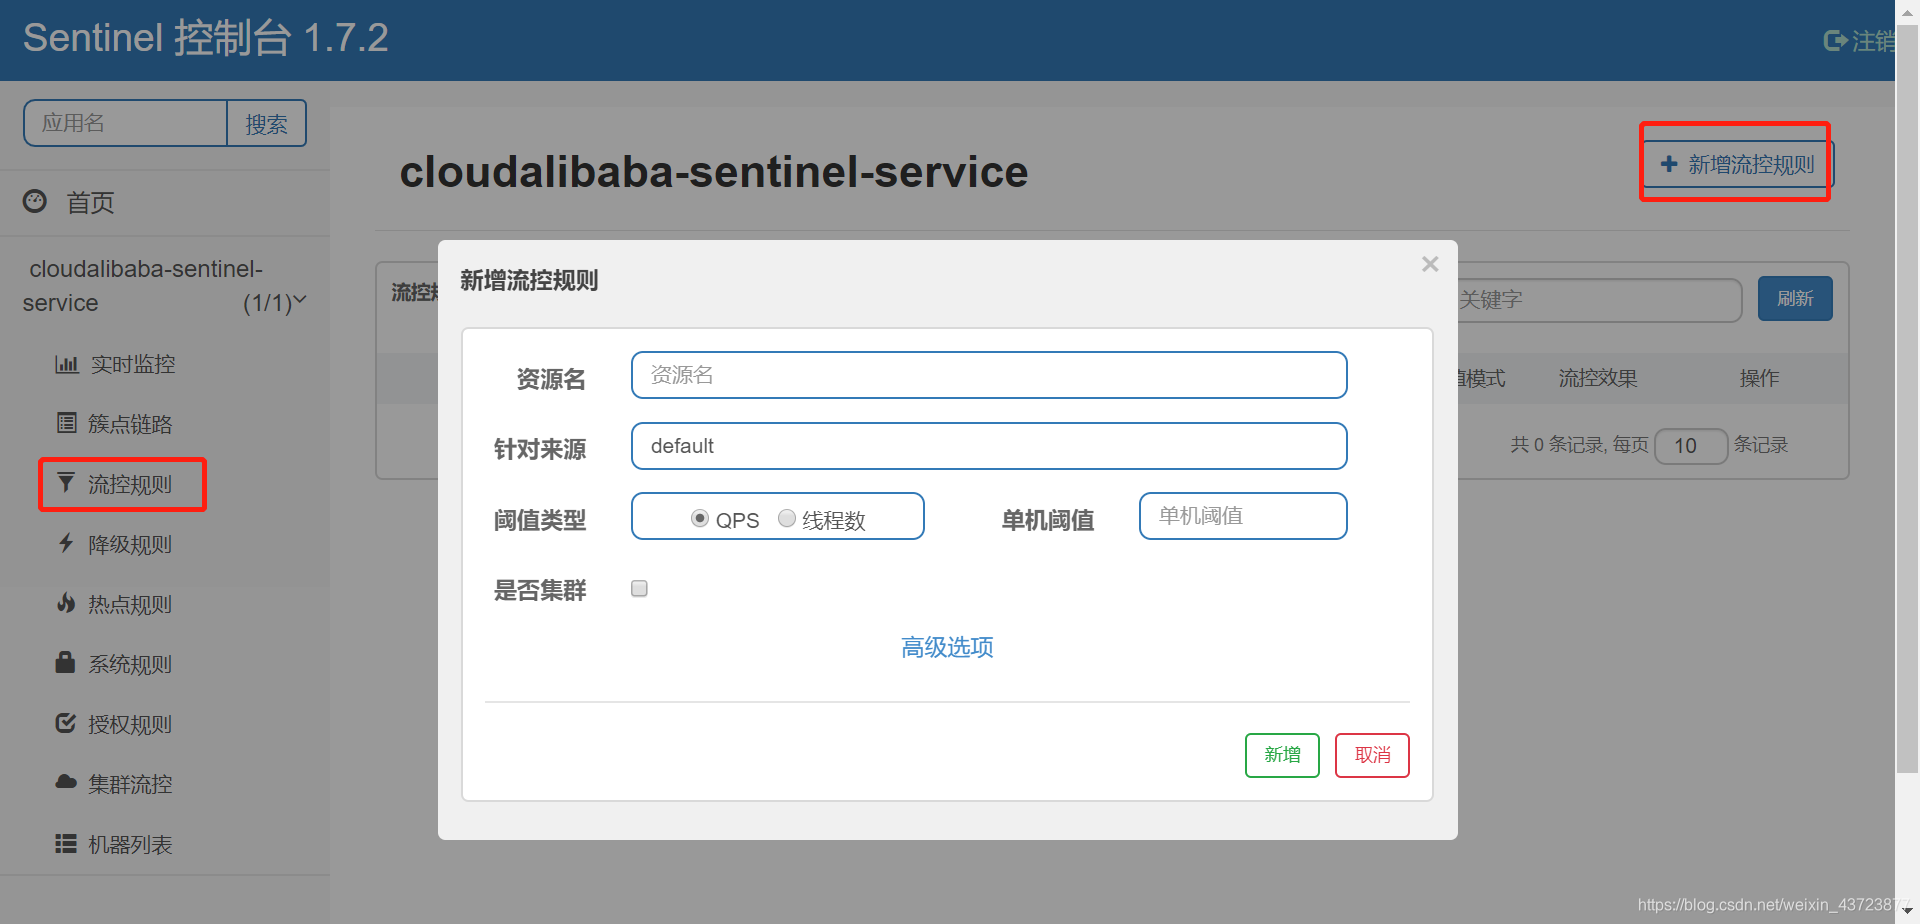Screen dimensions: 1920x924
Task: Click the 新增流控规则 button
Action: click(x=1738, y=164)
